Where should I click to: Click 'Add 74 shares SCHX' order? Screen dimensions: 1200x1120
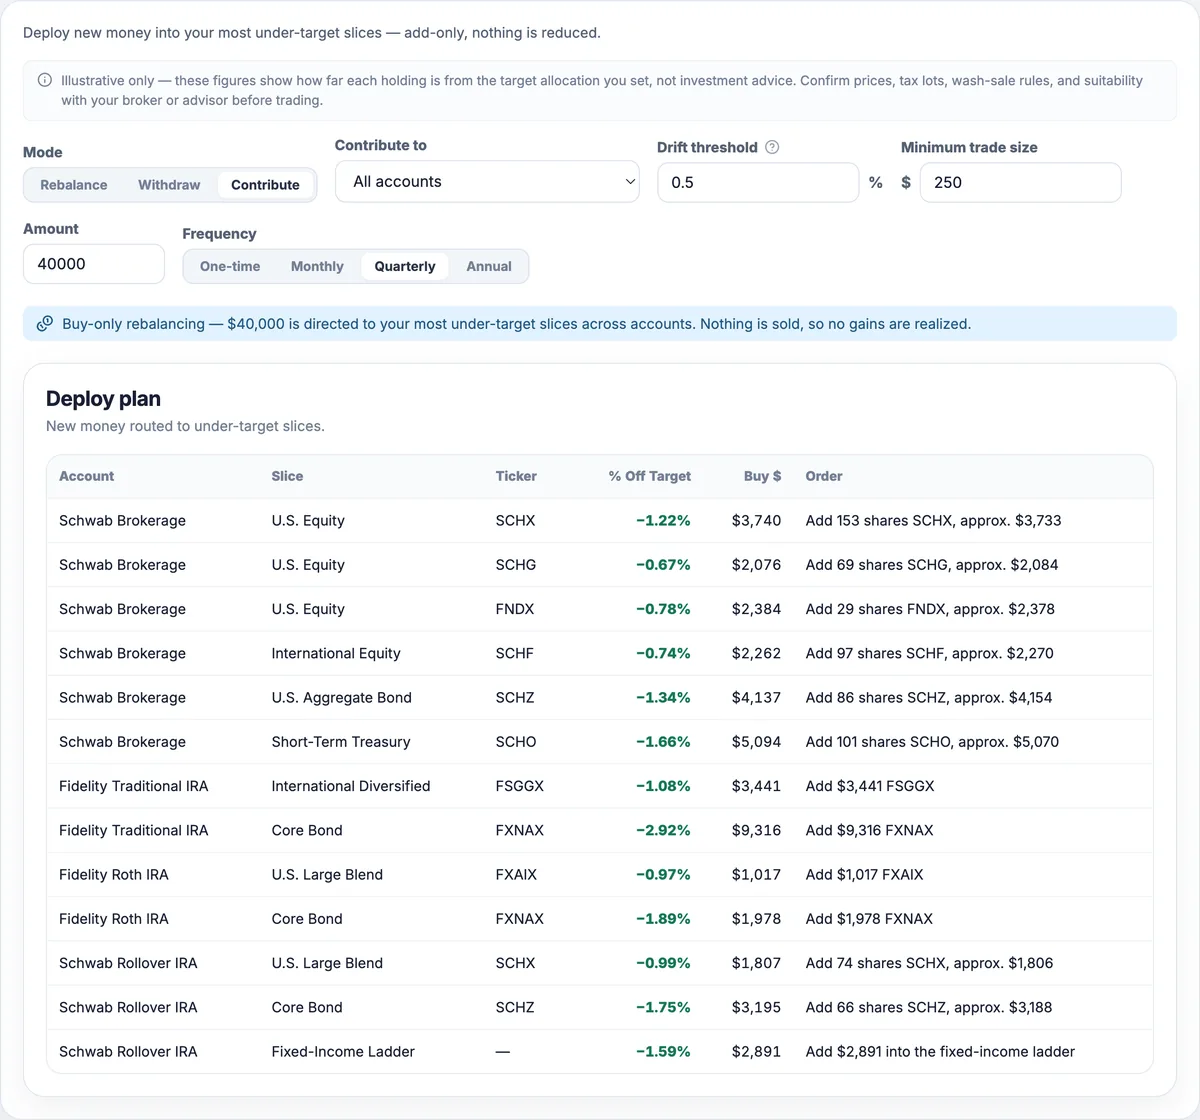(x=929, y=963)
